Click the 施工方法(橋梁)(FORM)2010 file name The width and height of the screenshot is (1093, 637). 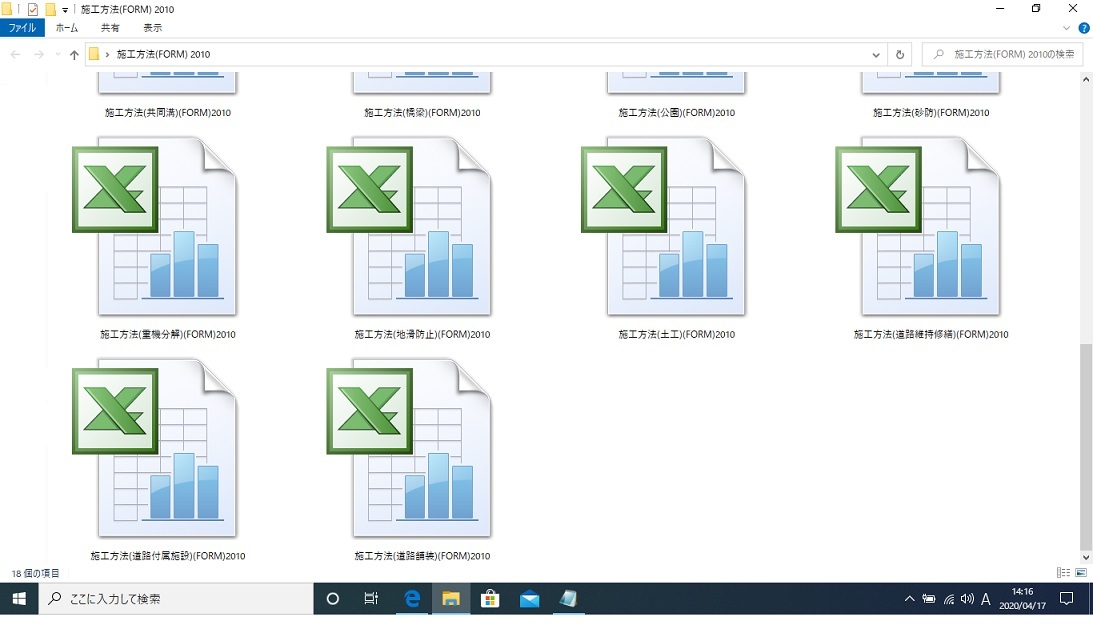tap(422, 112)
